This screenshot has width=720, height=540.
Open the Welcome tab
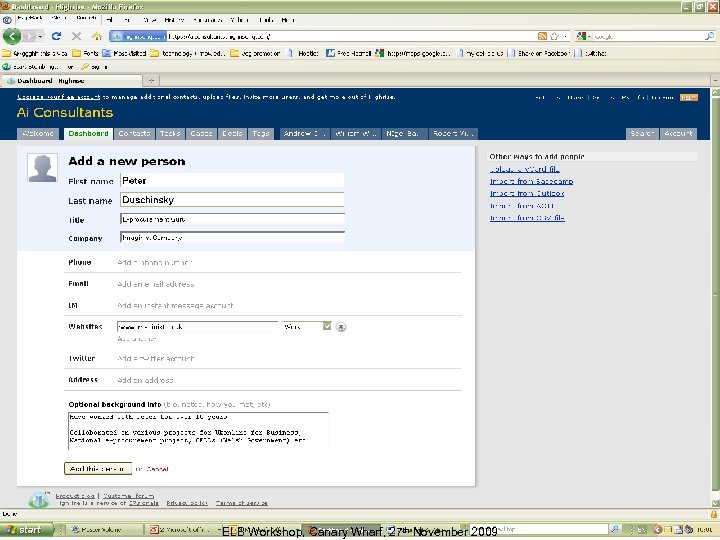pos(38,134)
